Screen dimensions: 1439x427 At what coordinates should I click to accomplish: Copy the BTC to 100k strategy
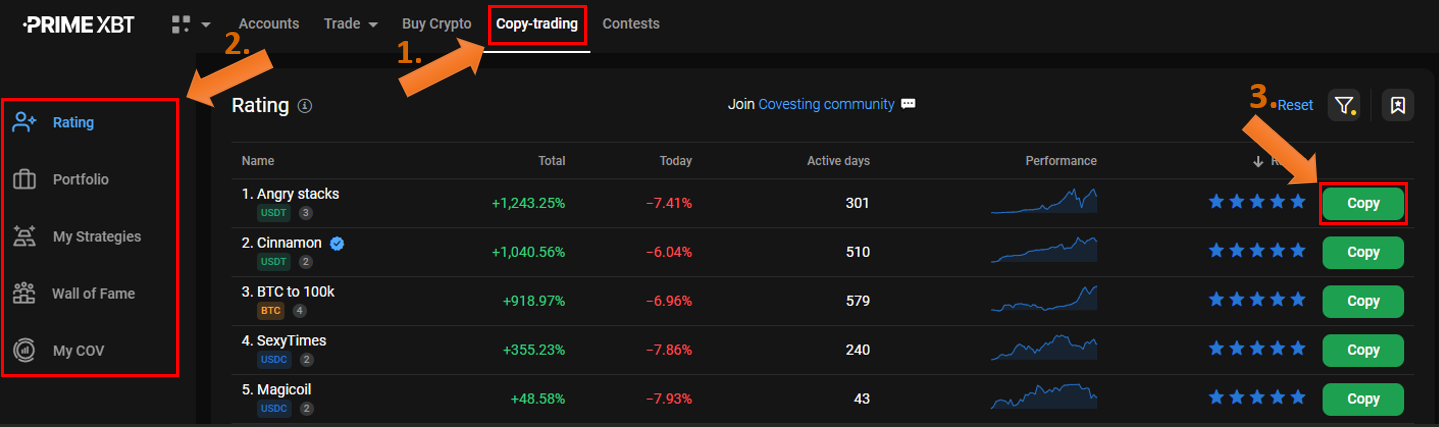click(1363, 301)
